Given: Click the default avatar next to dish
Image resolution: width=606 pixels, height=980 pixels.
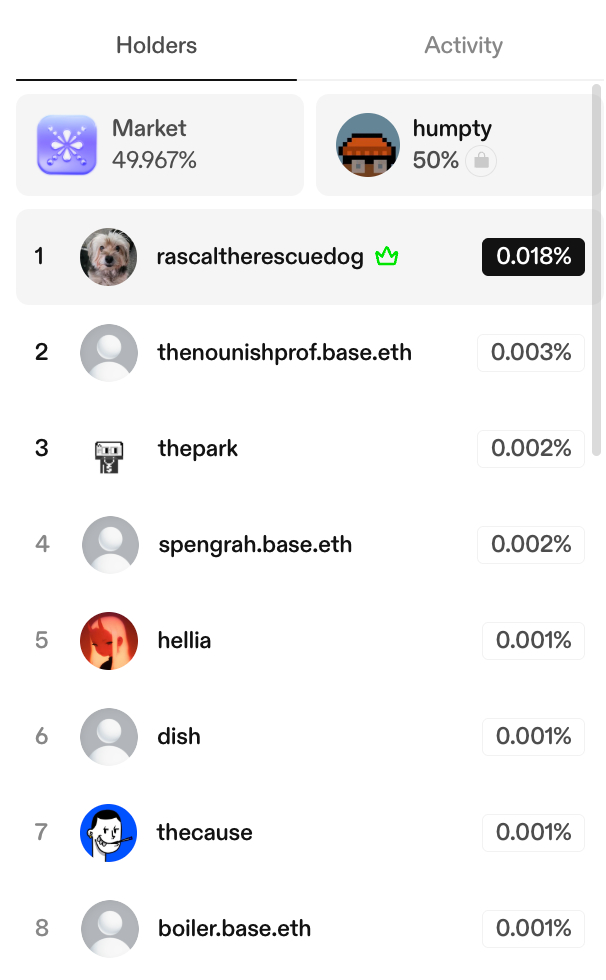Looking at the screenshot, I should [108, 737].
